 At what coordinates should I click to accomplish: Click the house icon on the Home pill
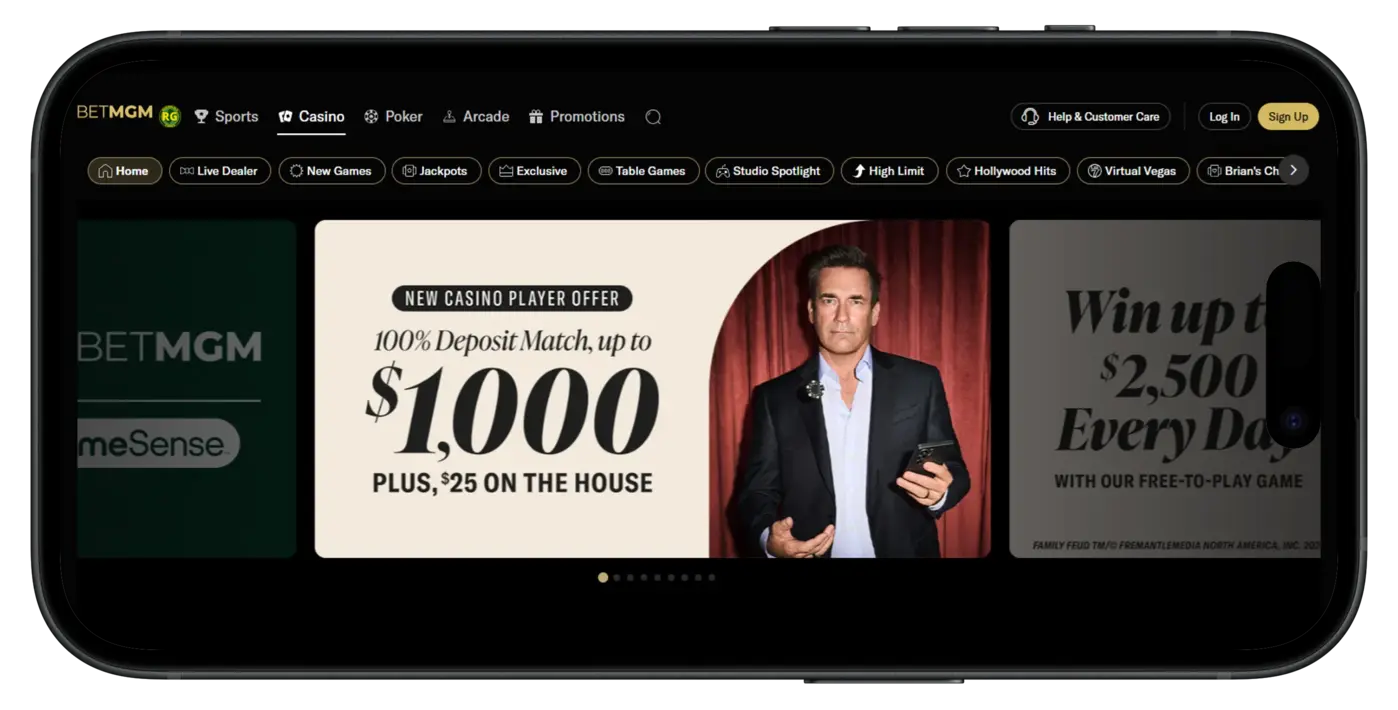tap(107, 170)
